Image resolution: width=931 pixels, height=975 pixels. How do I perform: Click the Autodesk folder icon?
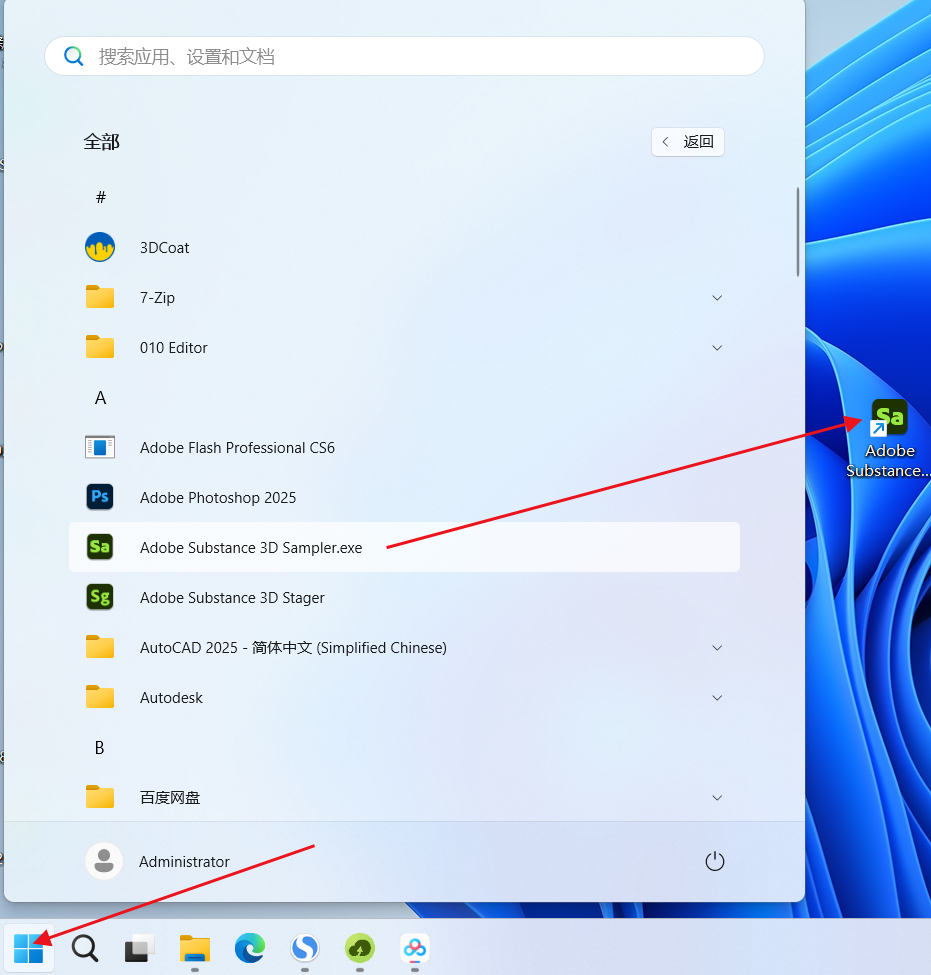tap(100, 697)
